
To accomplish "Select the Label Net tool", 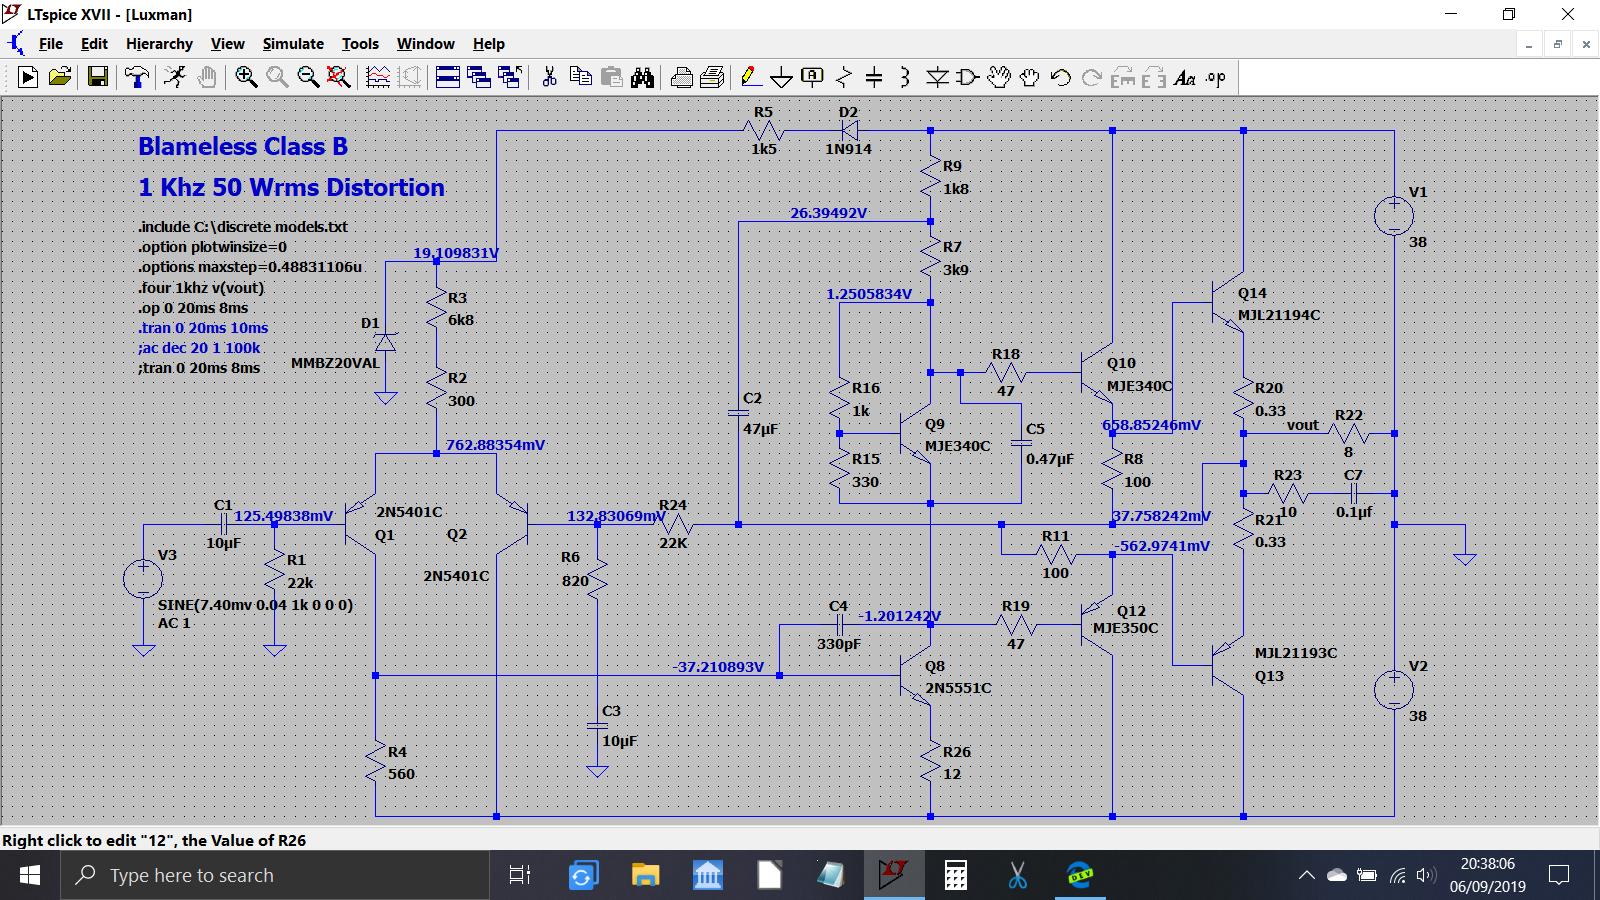I will click(x=813, y=77).
